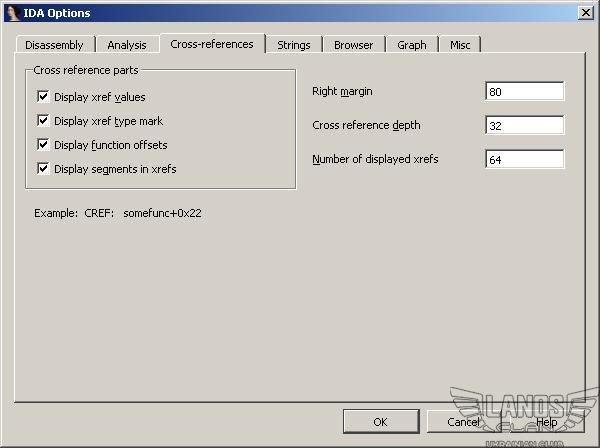Viewport: 600px width, 448px height.
Task: Toggle Display segments in xrefs checkbox
Action: tap(43, 169)
